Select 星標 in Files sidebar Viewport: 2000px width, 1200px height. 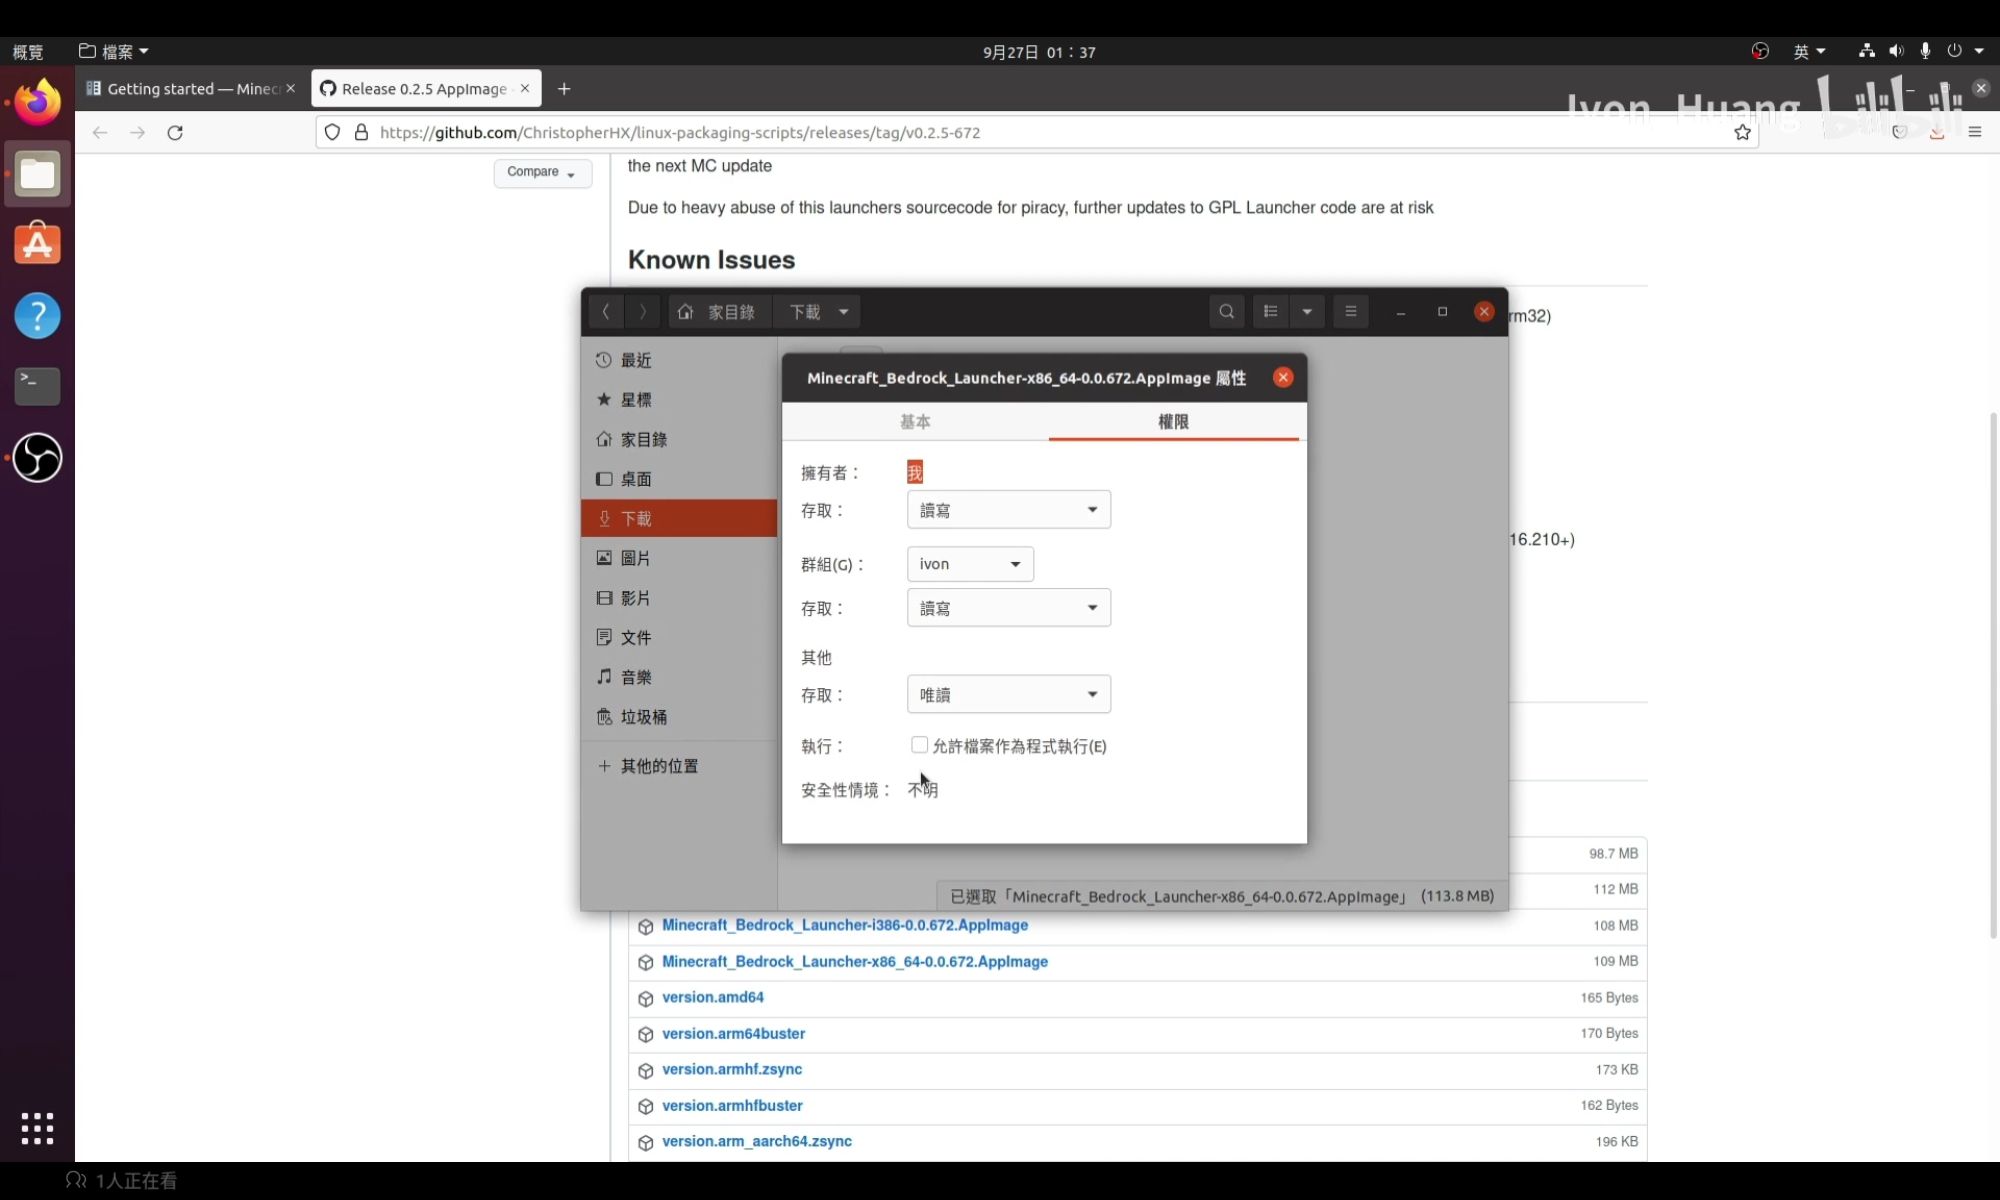[679, 400]
